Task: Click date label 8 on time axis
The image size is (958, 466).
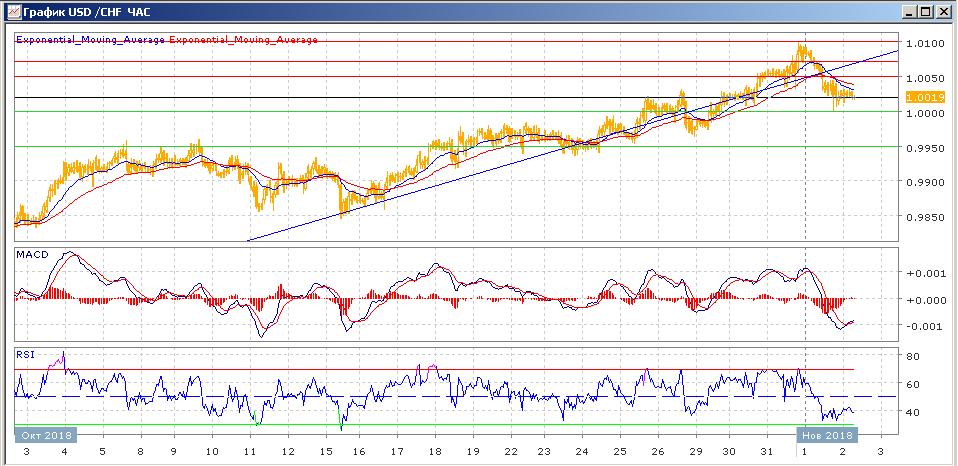Action: click(x=141, y=453)
